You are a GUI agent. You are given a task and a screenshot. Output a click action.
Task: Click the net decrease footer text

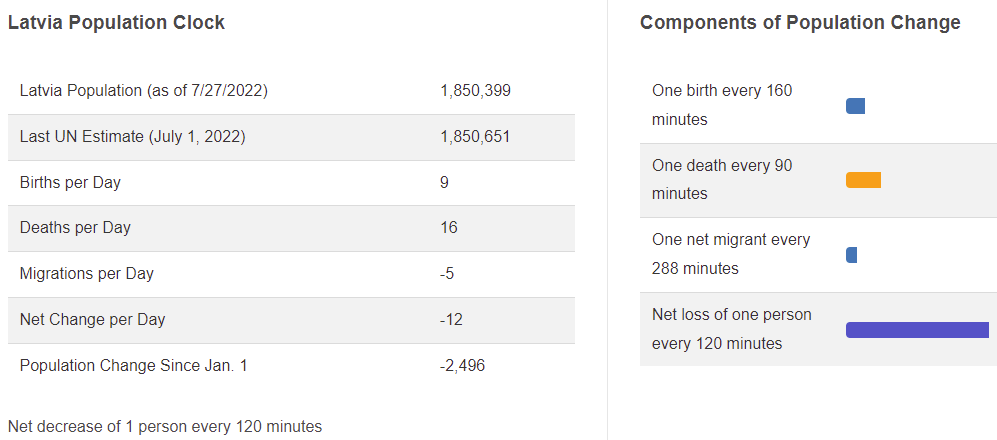point(165,426)
